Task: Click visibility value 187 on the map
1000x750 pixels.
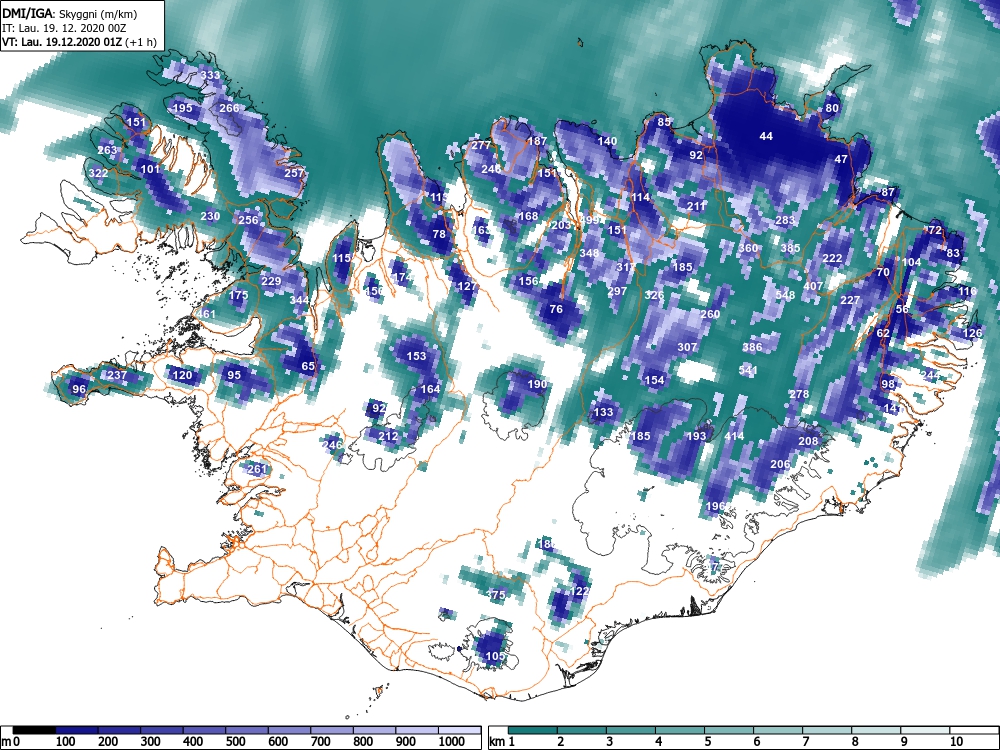Action: pos(538,140)
